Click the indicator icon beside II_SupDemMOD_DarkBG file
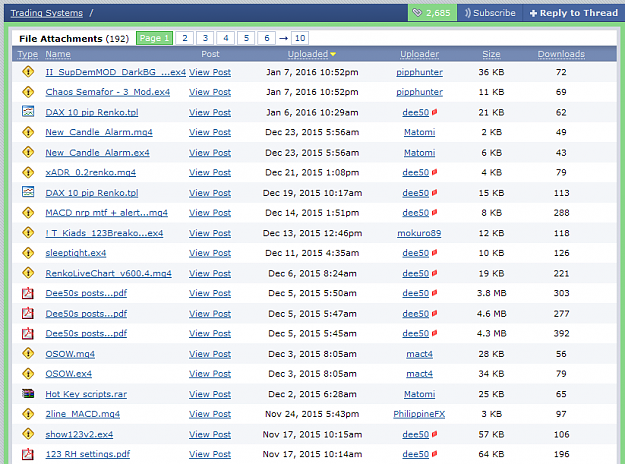 tap(28, 72)
